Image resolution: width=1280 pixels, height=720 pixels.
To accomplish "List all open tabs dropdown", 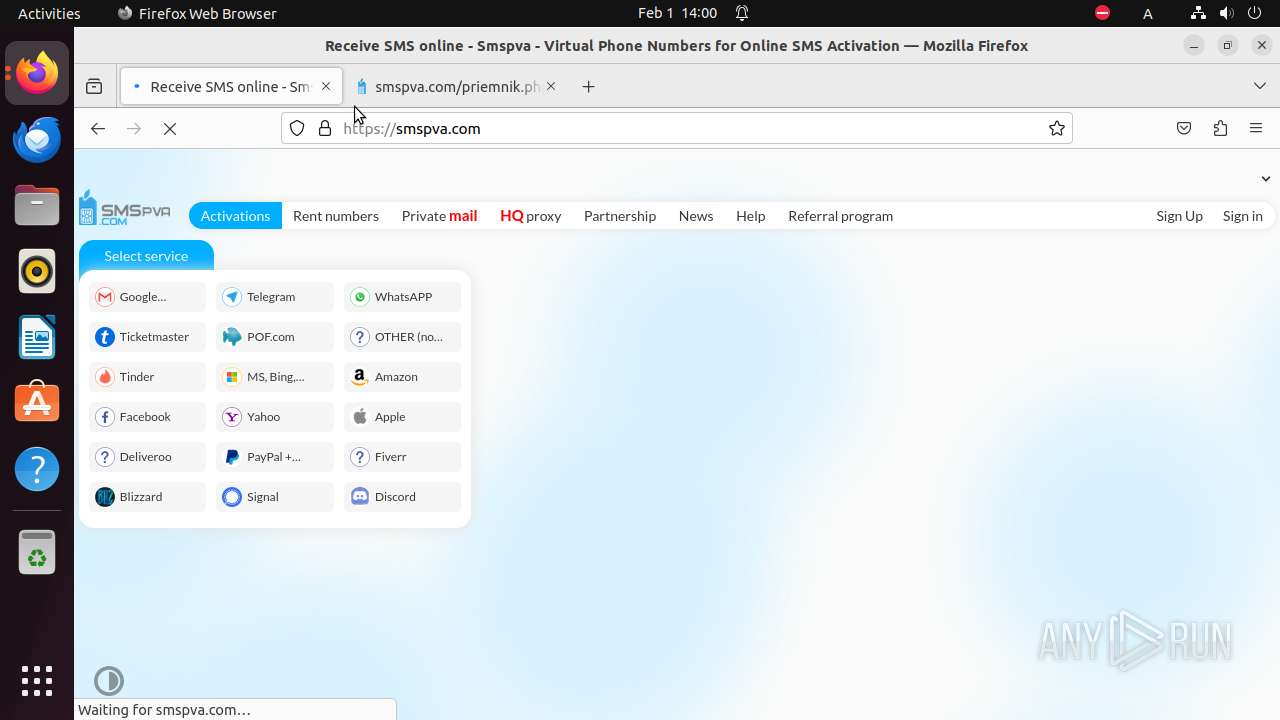I will pos(1260,86).
